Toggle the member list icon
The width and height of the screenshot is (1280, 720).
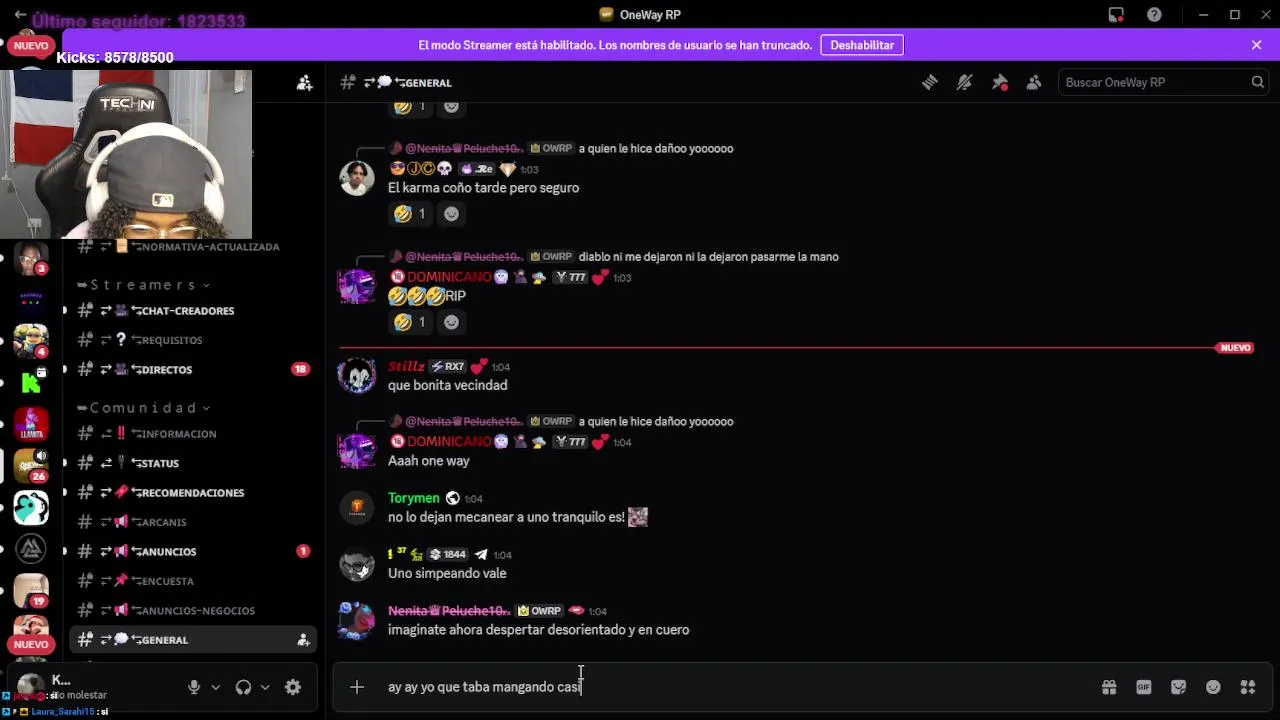tap(1034, 83)
